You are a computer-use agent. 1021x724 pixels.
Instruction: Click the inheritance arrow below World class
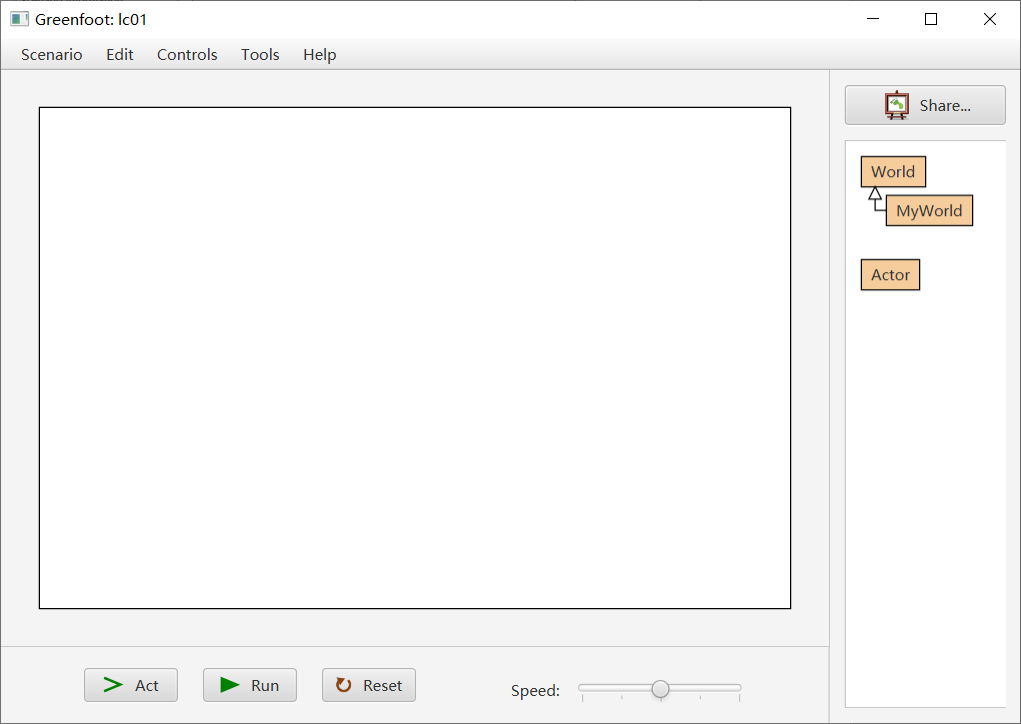point(875,194)
